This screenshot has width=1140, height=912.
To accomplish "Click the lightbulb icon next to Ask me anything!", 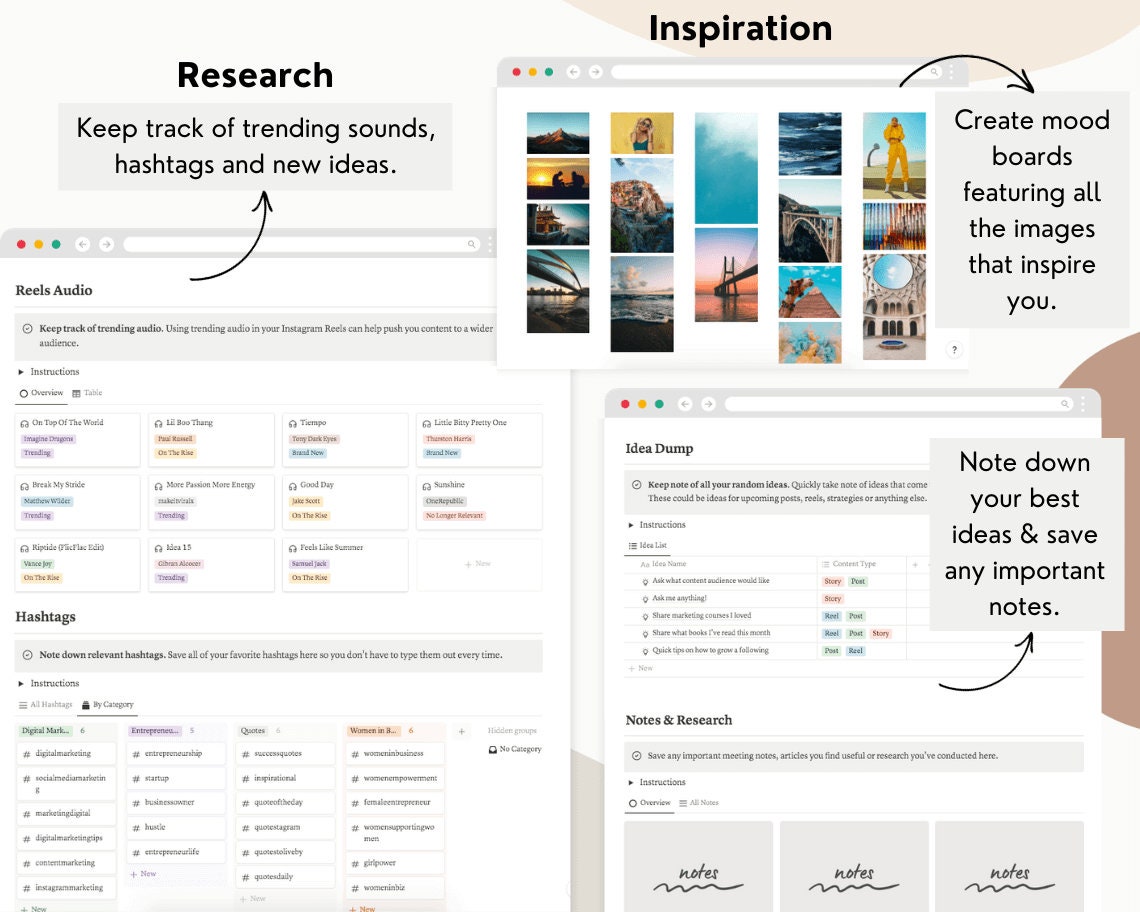I will (644, 598).
